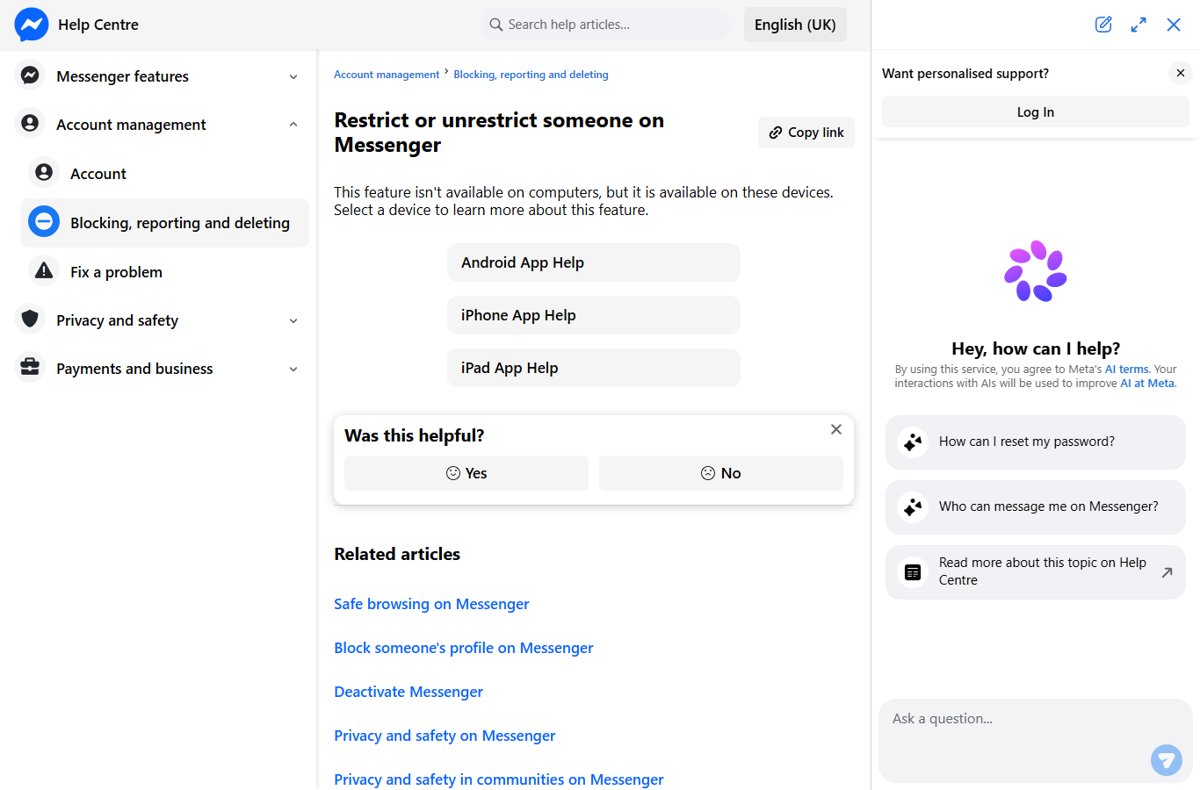Open iPad App Help
1200x790 pixels.
click(x=594, y=368)
